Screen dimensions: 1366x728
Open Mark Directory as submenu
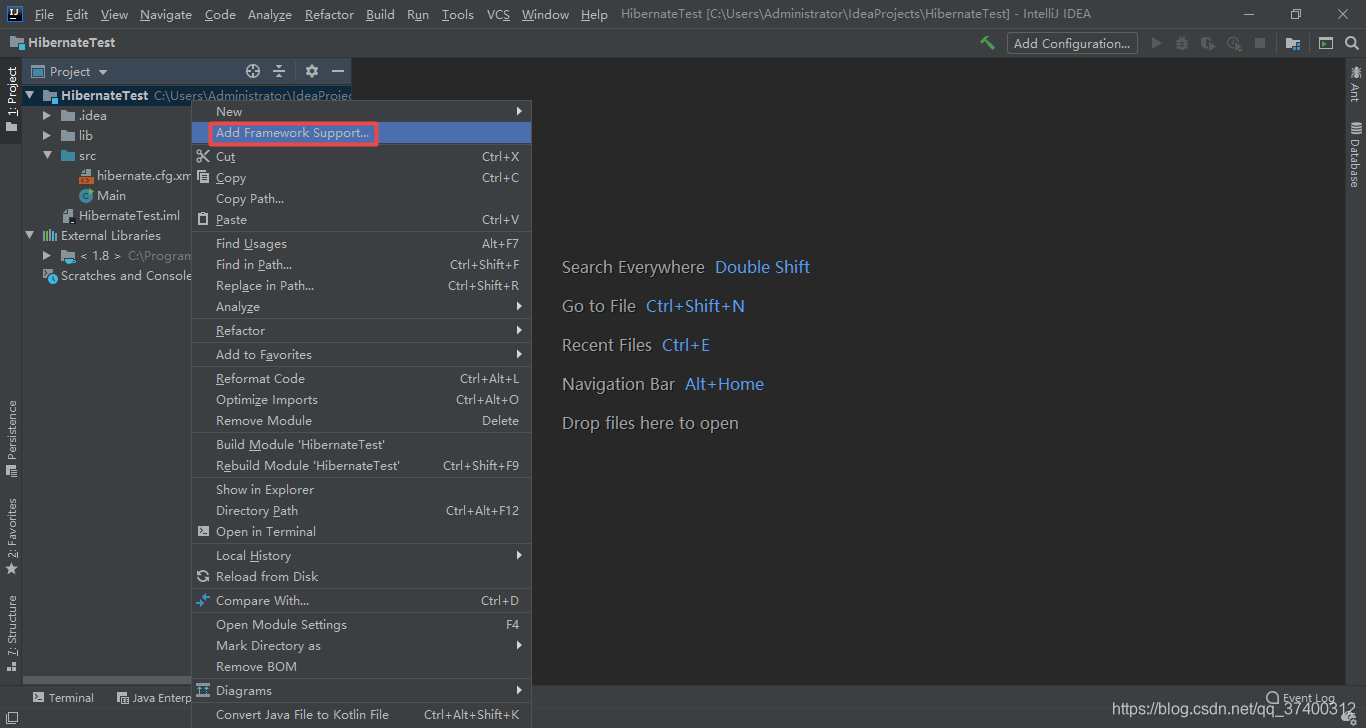[x=361, y=645]
